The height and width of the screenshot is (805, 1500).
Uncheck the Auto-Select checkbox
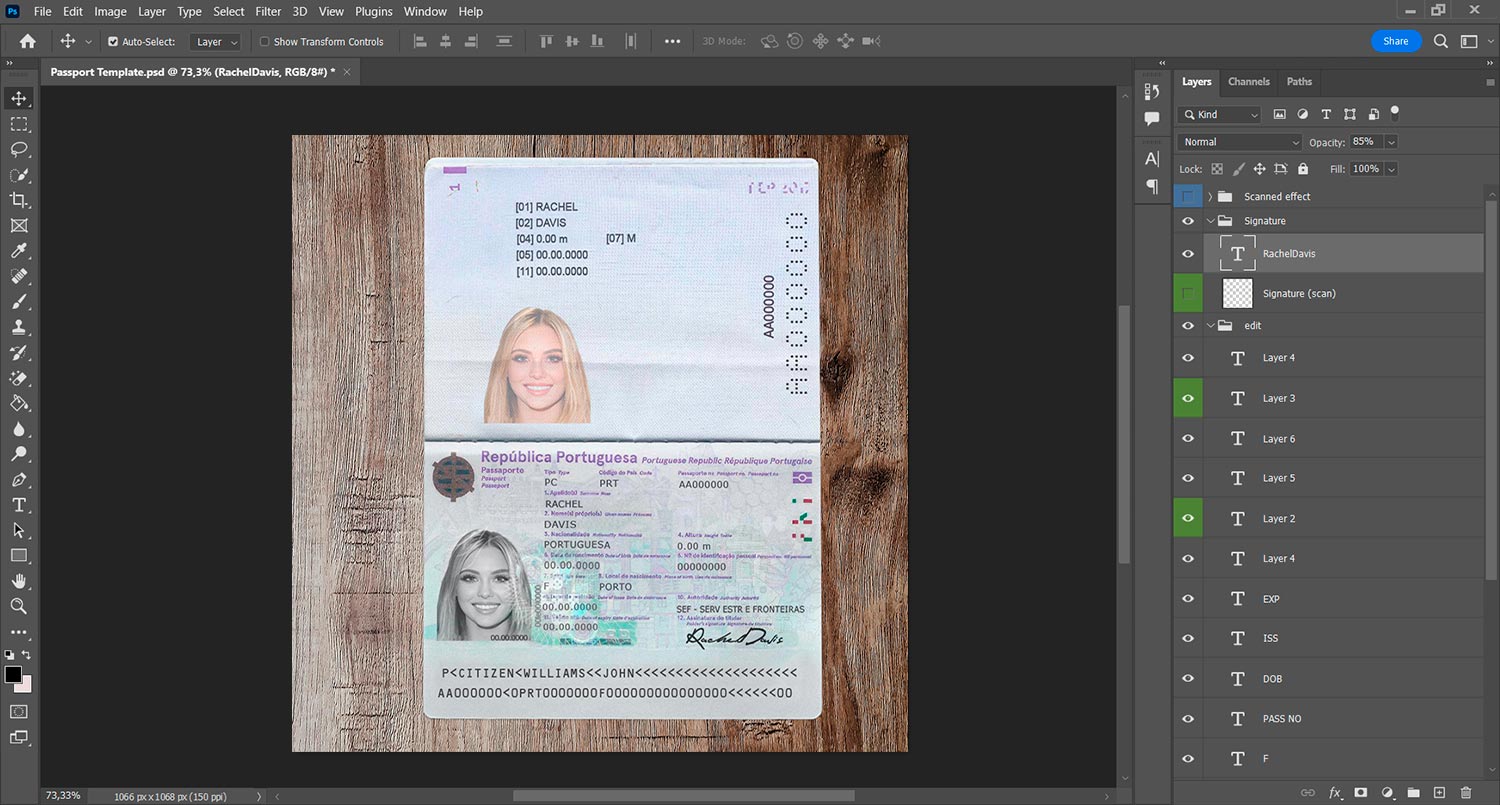113,42
